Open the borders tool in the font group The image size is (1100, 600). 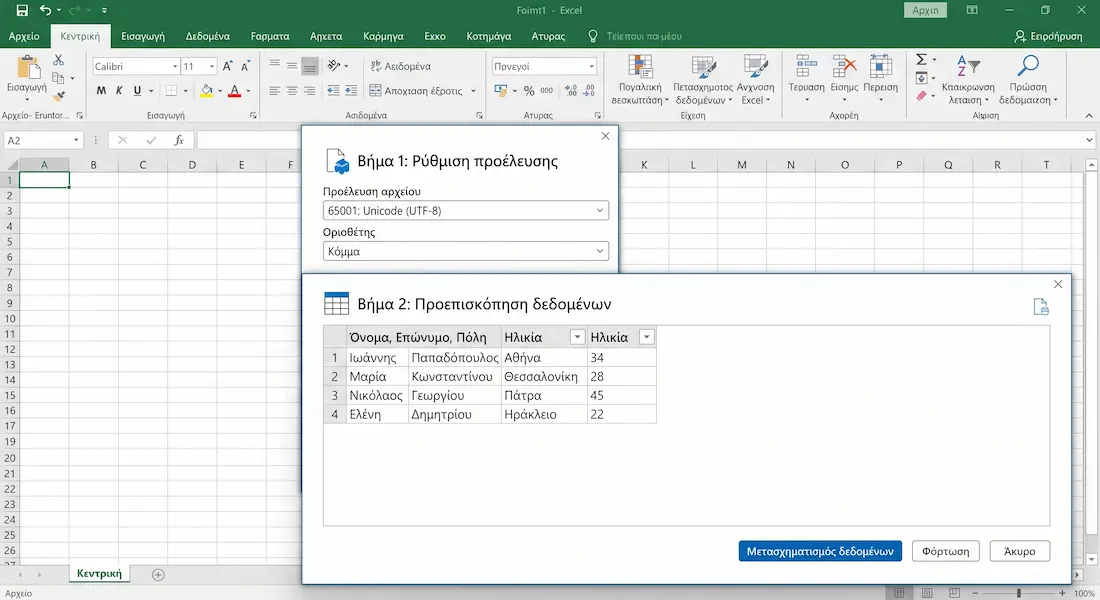point(171,91)
